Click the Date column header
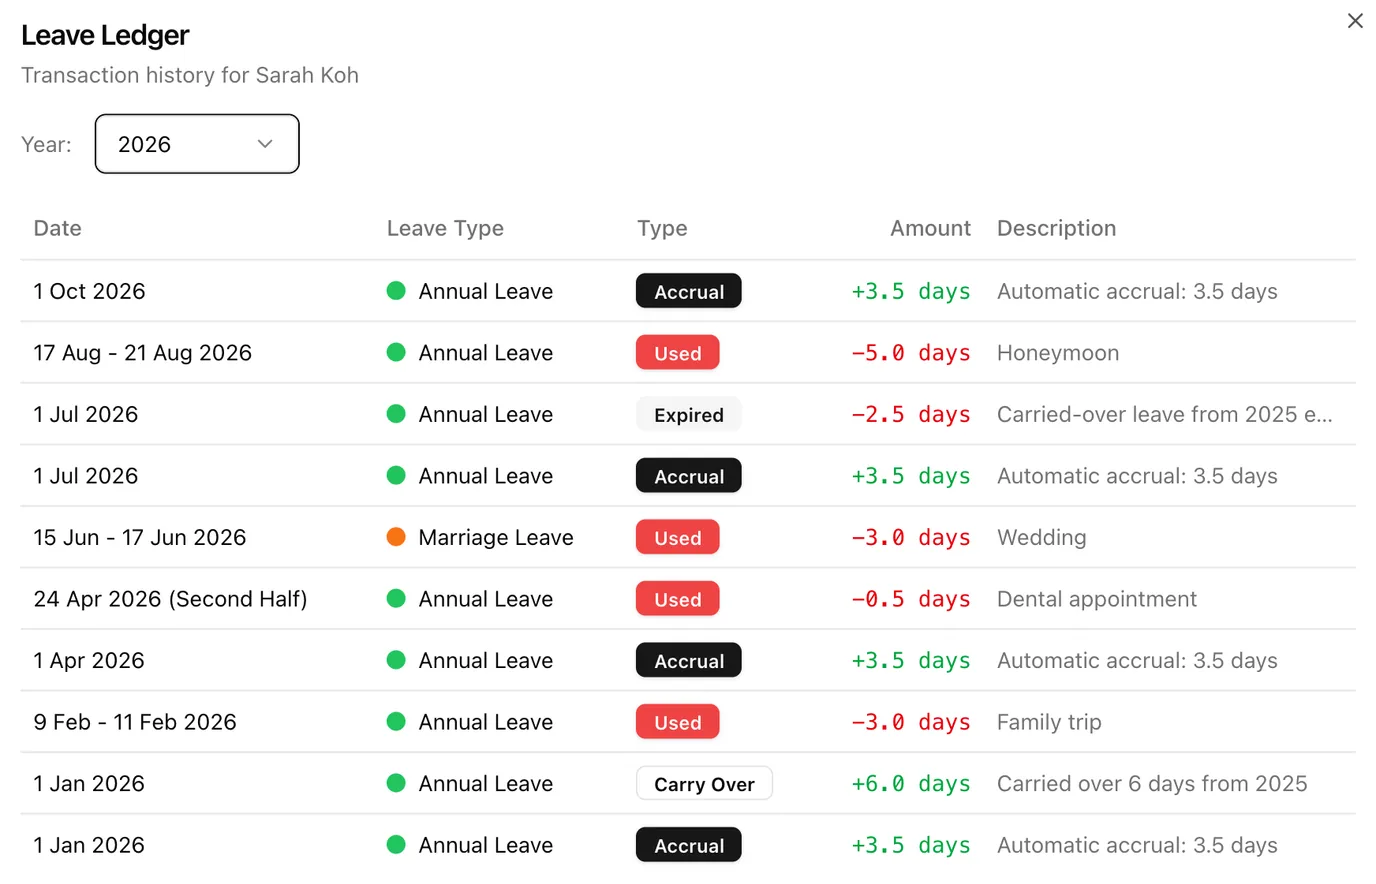1376x884 pixels. click(x=58, y=228)
